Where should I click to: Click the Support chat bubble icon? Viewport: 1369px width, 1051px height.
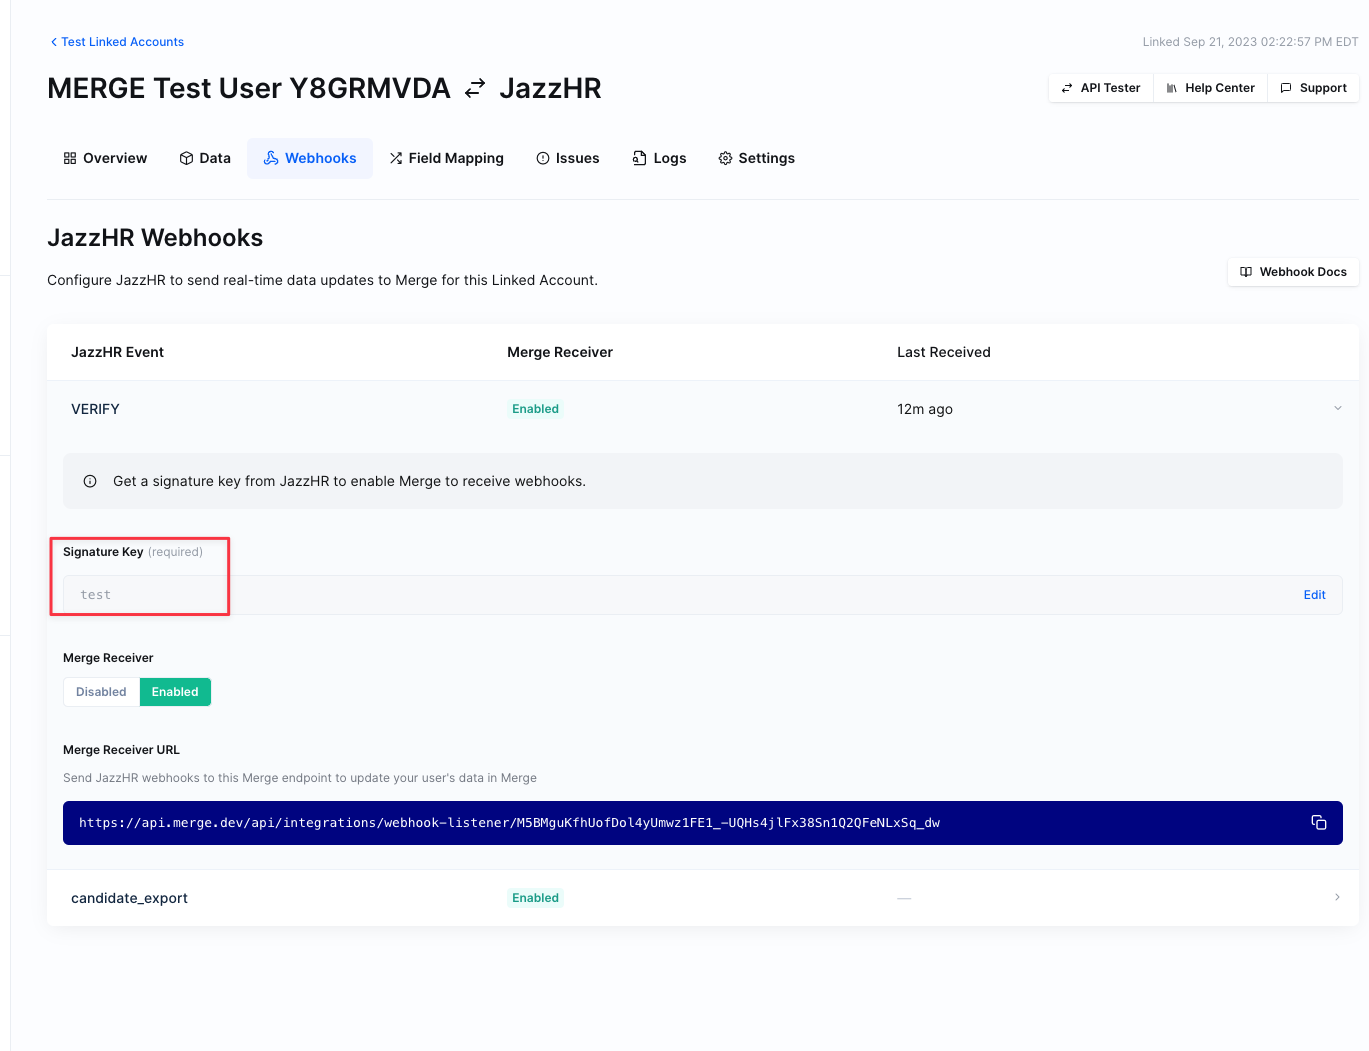pos(1286,88)
